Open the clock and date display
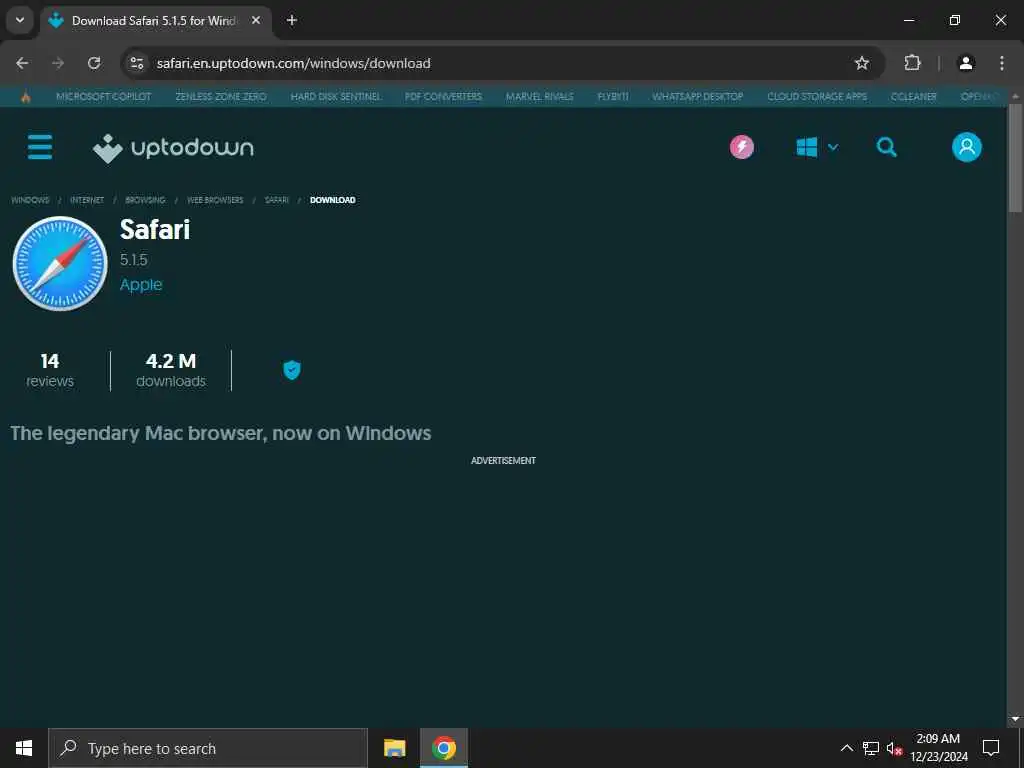 (x=938, y=748)
